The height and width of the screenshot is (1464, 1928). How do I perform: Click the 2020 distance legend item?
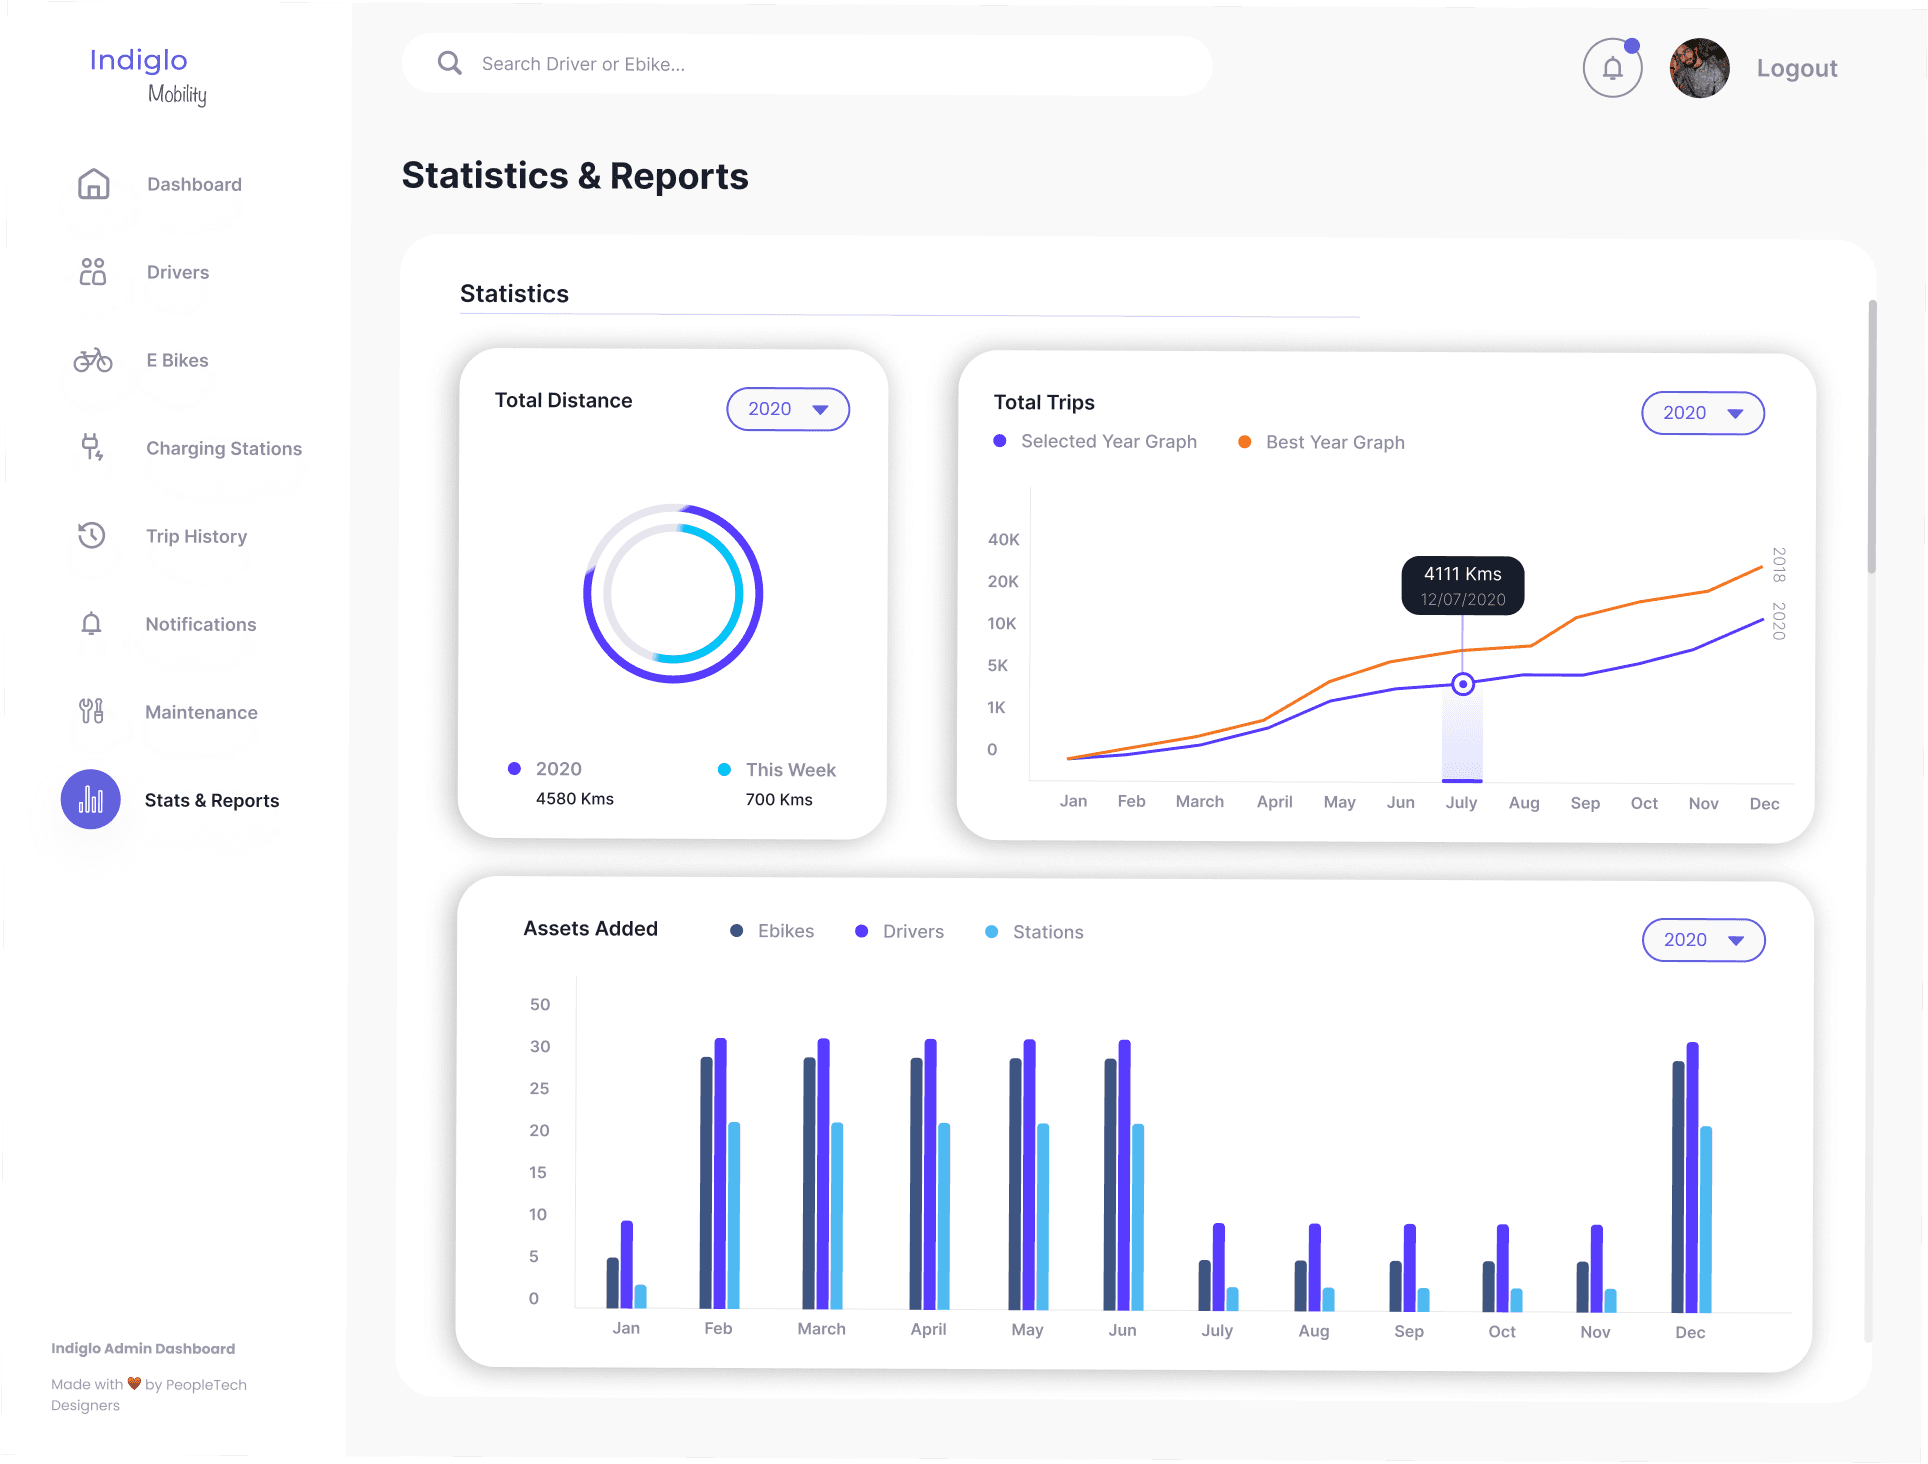pos(545,769)
